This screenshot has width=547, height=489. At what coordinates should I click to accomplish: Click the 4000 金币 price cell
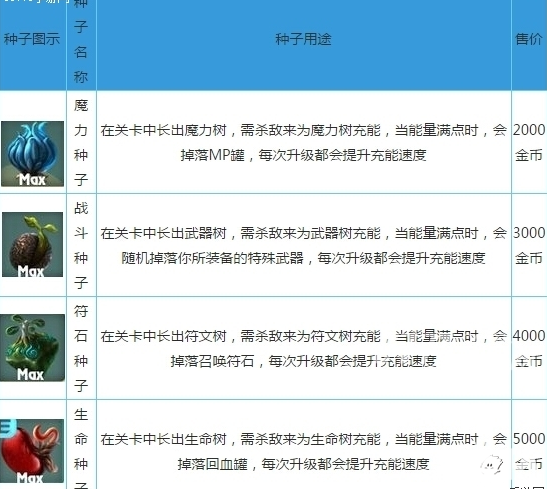click(529, 348)
